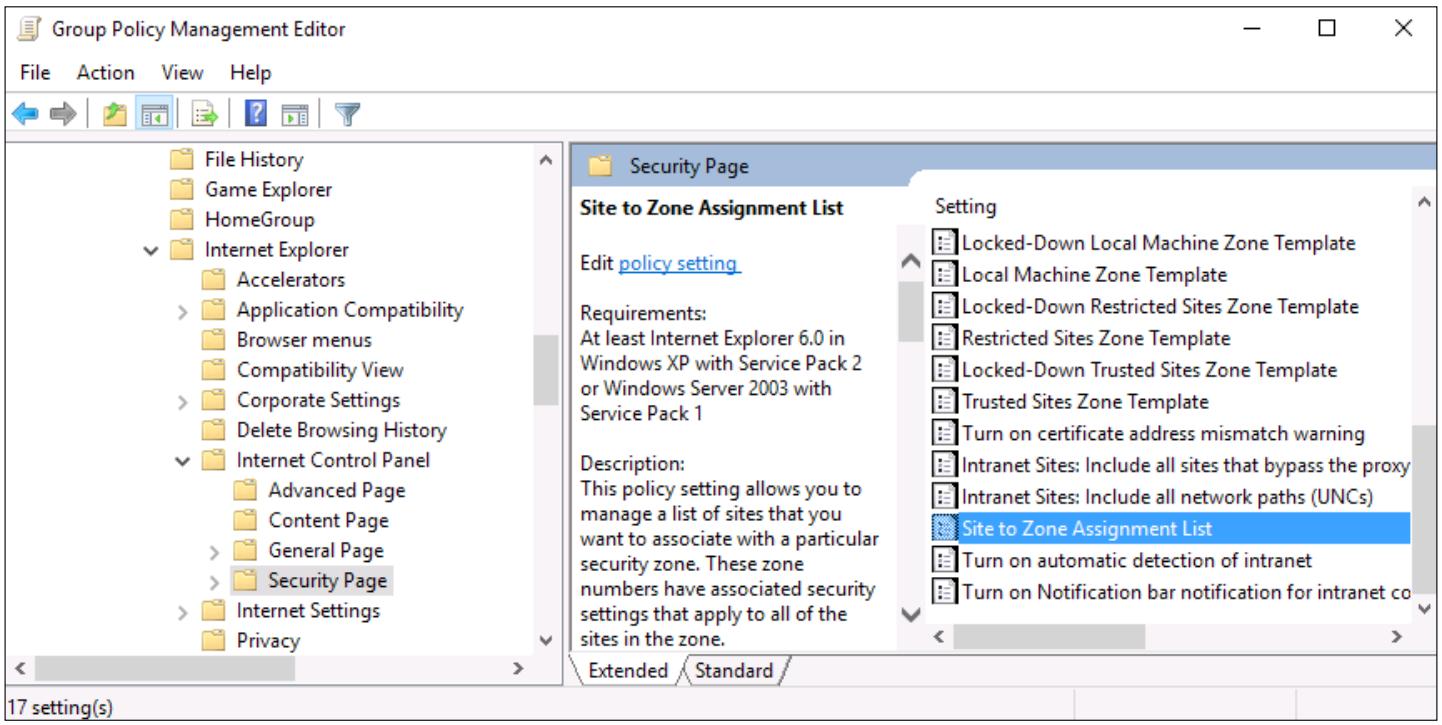This screenshot has height=725, width=1442.
Task: Click the Delete Browsing History folder icon
Action: point(213,430)
